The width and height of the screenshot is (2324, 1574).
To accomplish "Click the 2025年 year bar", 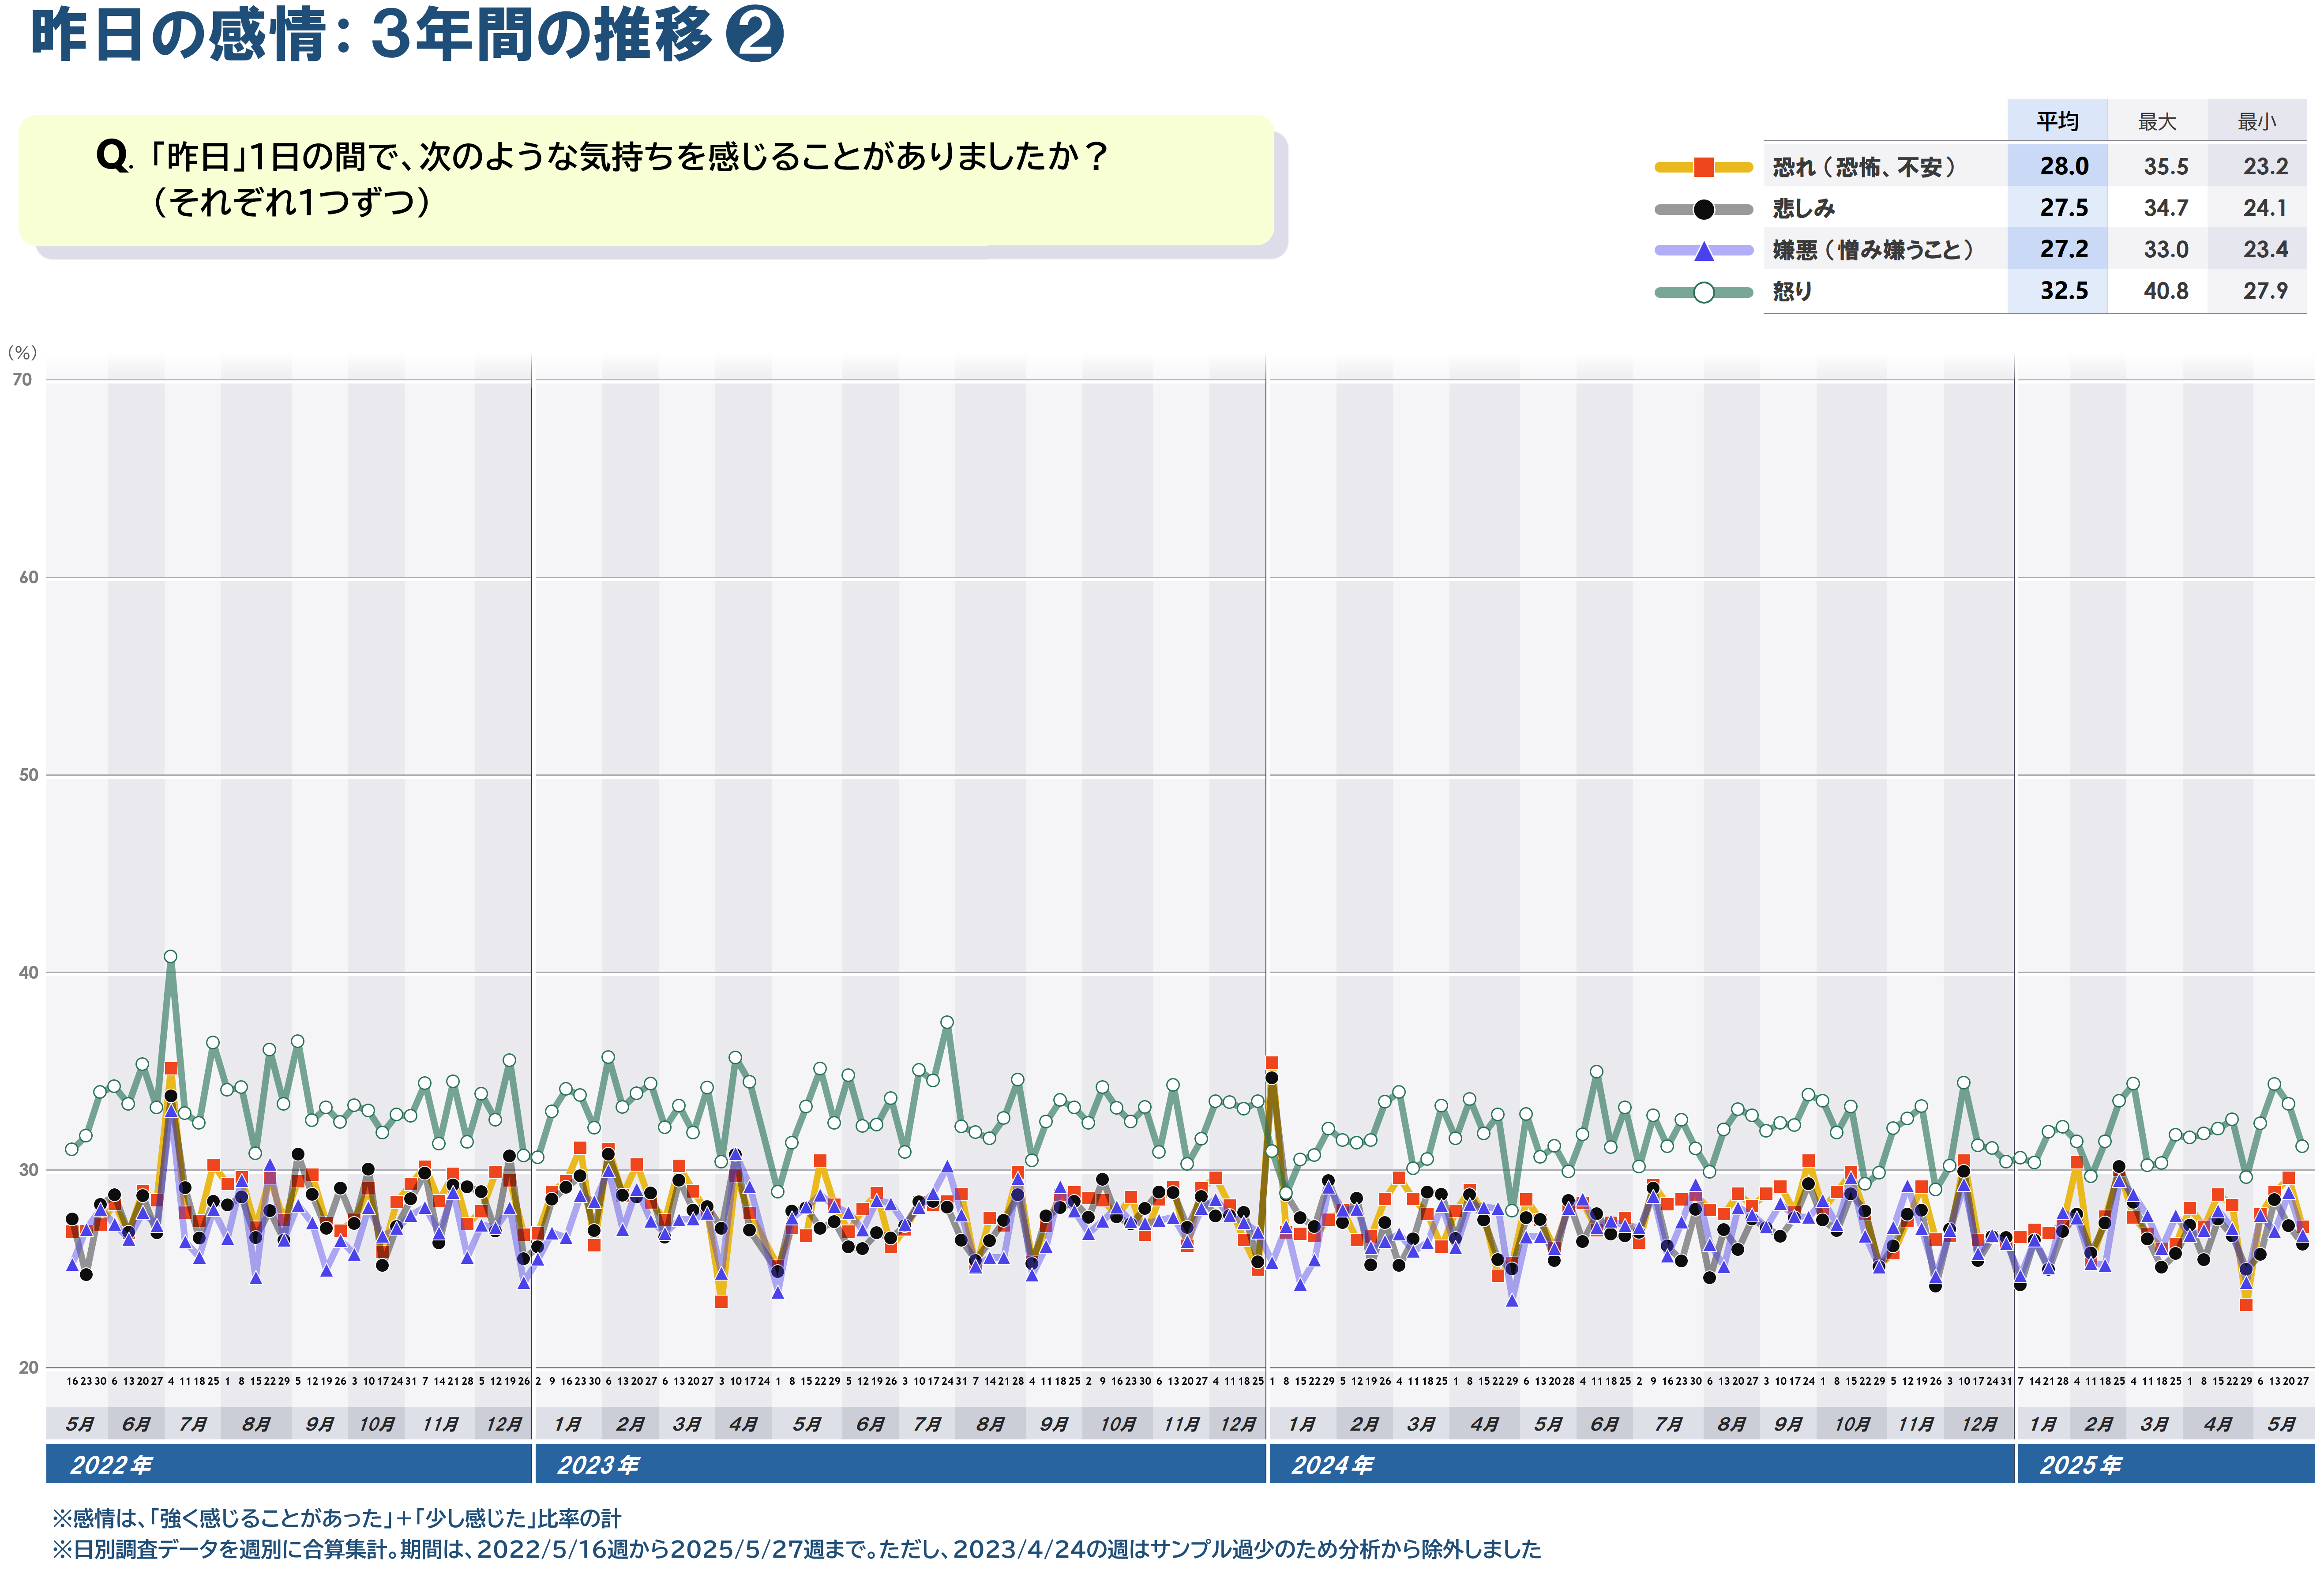I will coord(2166,1464).
